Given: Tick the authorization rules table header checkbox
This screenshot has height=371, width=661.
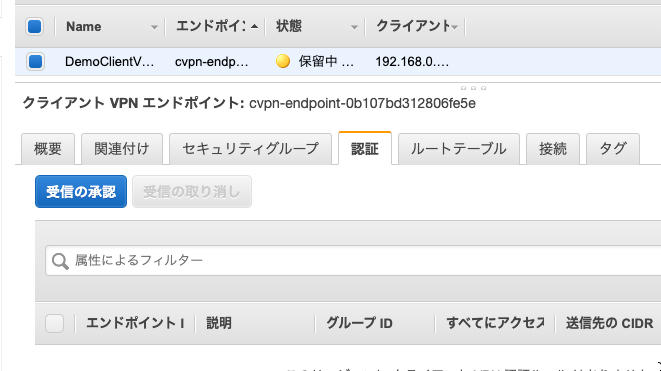Looking at the screenshot, I should (54, 323).
